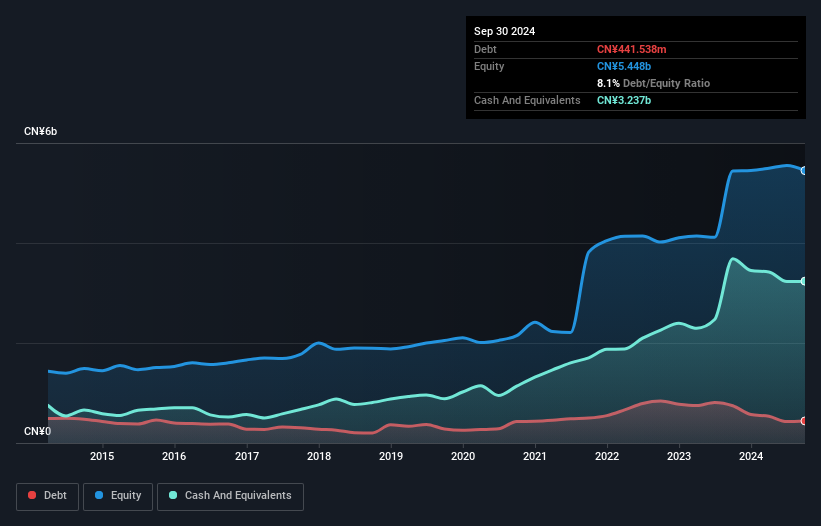Click the 2017 x-axis label
The image size is (821, 526).
click(247, 456)
